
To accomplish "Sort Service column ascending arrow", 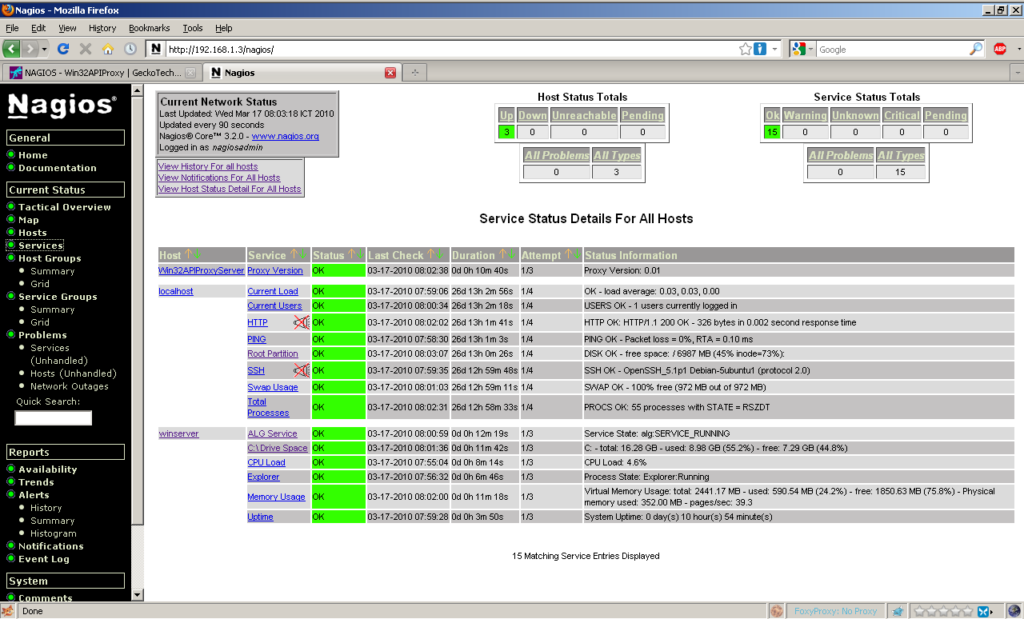I will point(293,254).
